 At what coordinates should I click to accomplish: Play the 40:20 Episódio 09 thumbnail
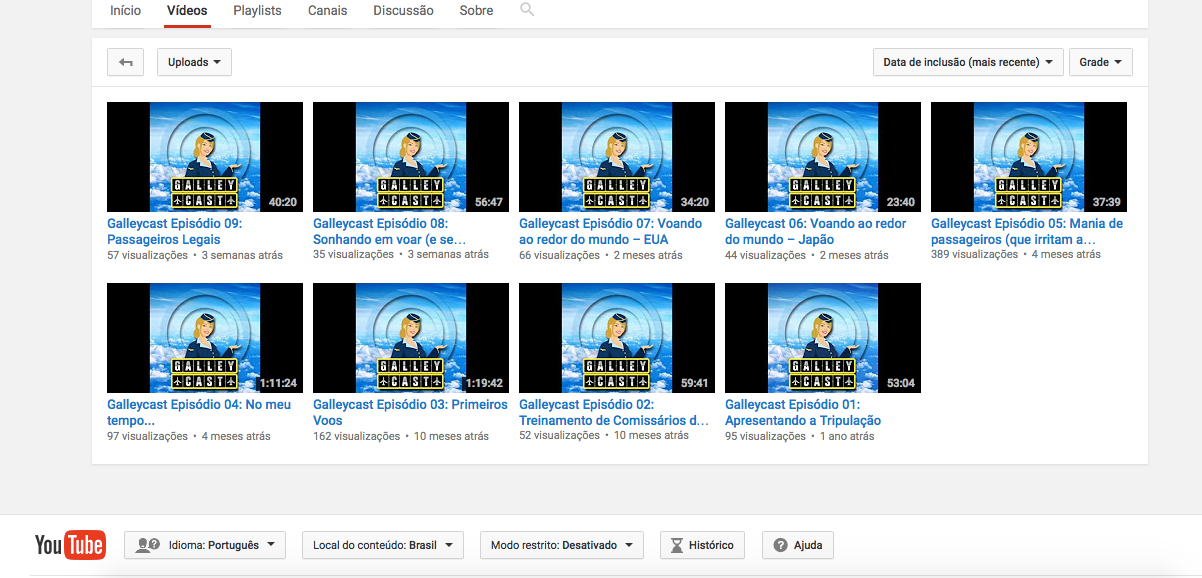click(x=205, y=157)
